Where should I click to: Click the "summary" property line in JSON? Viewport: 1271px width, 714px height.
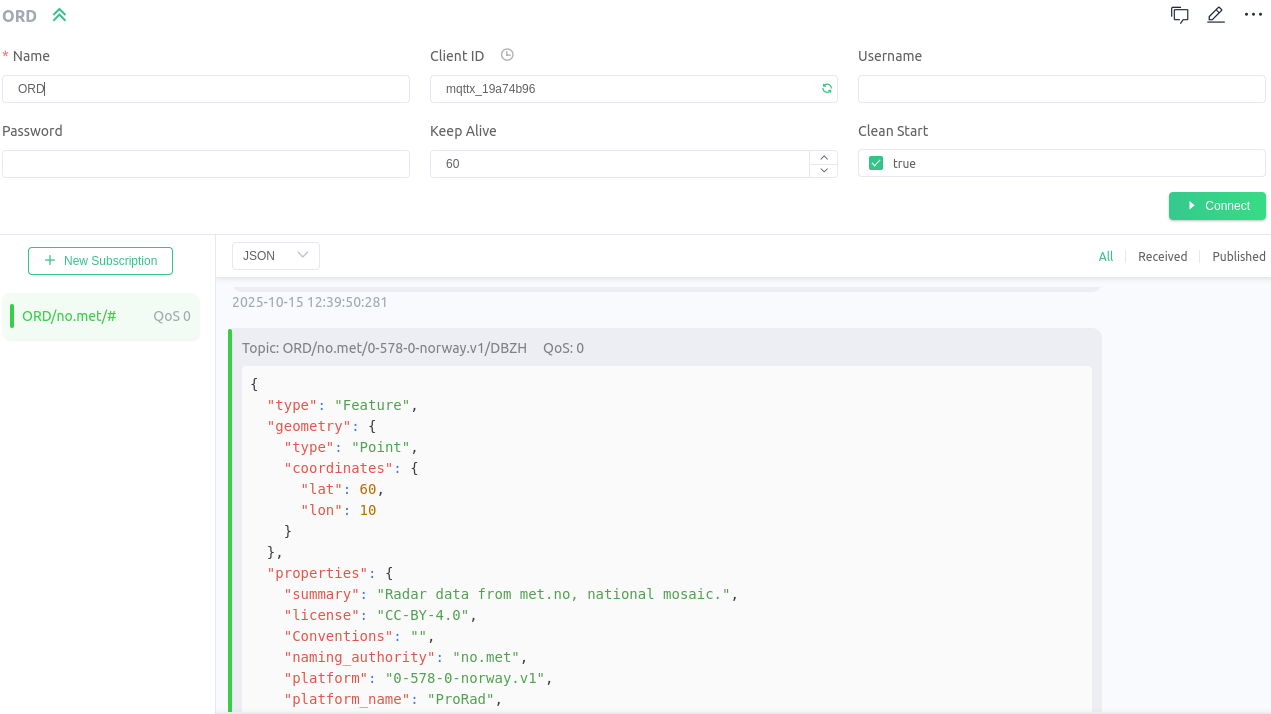point(511,594)
